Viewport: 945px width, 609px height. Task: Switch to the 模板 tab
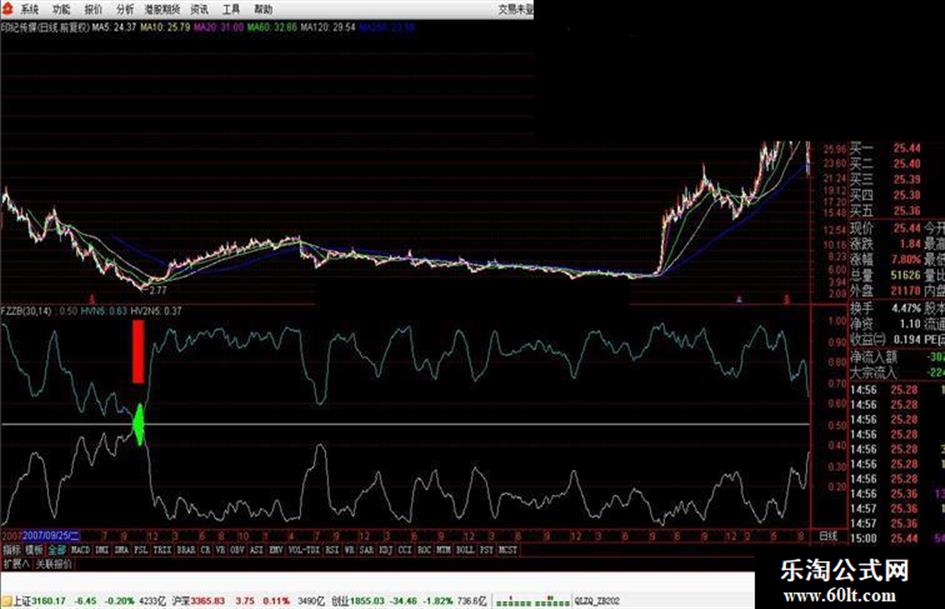coord(34,550)
